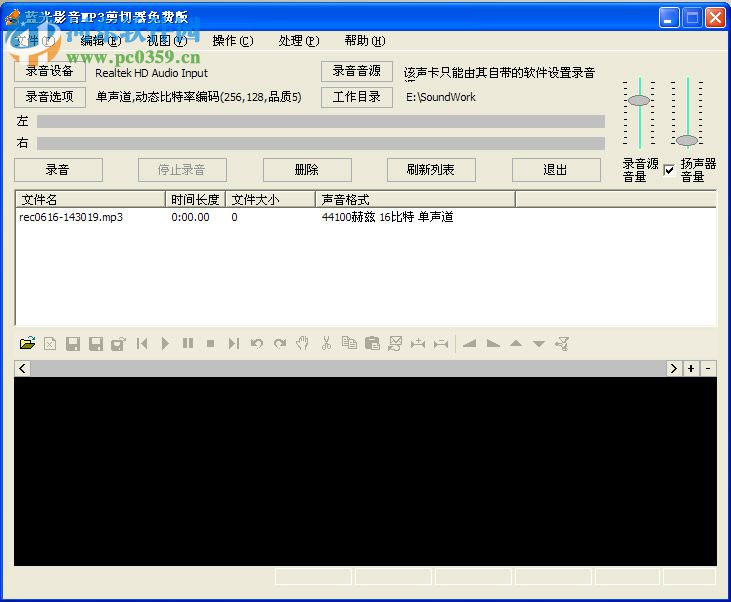The height and width of the screenshot is (602, 731).
Task: Click the copy pages icon
Action: pyautogui.click(x=349, y=343)
